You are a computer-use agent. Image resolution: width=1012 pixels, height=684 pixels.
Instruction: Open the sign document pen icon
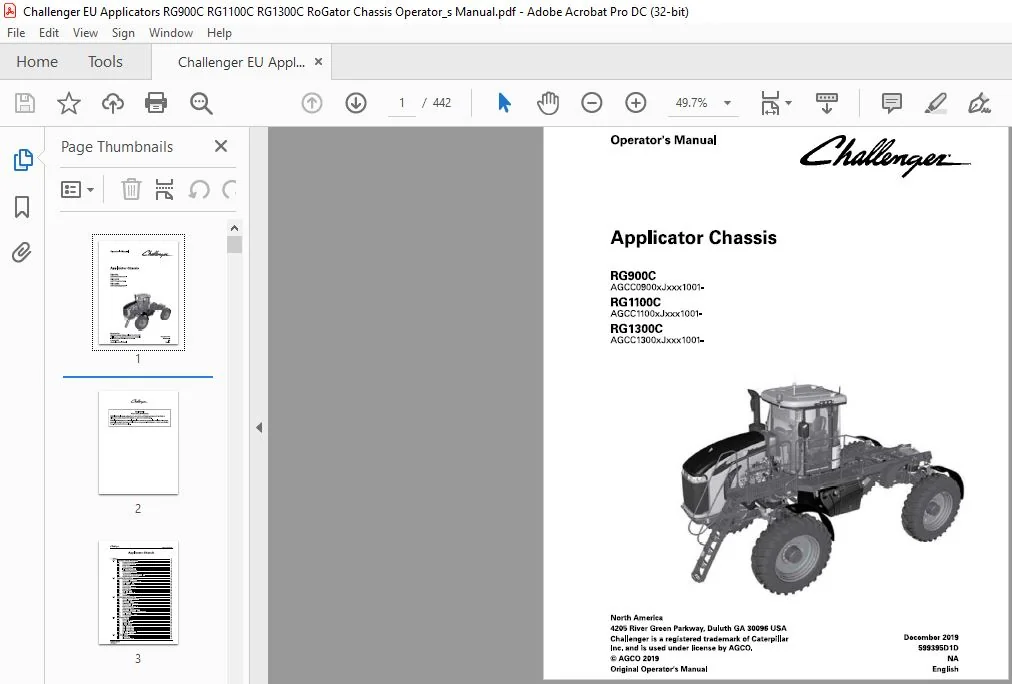pyautogui.click(x=979, y=103)
